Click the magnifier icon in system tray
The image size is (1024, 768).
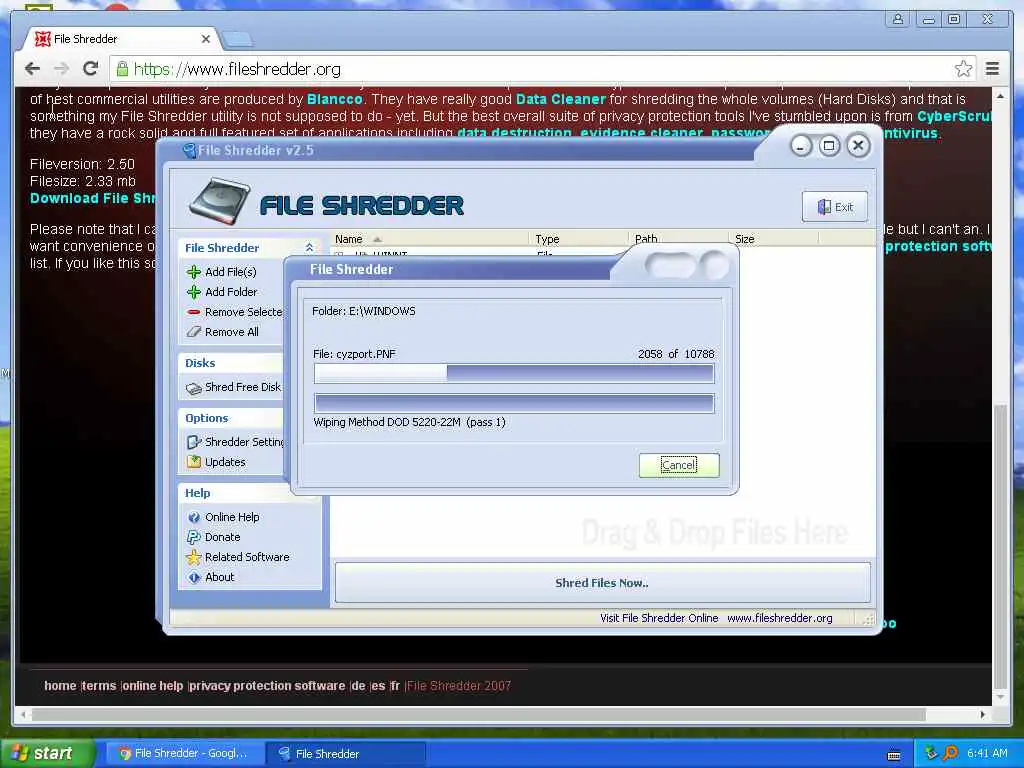(x=951, y=753)
